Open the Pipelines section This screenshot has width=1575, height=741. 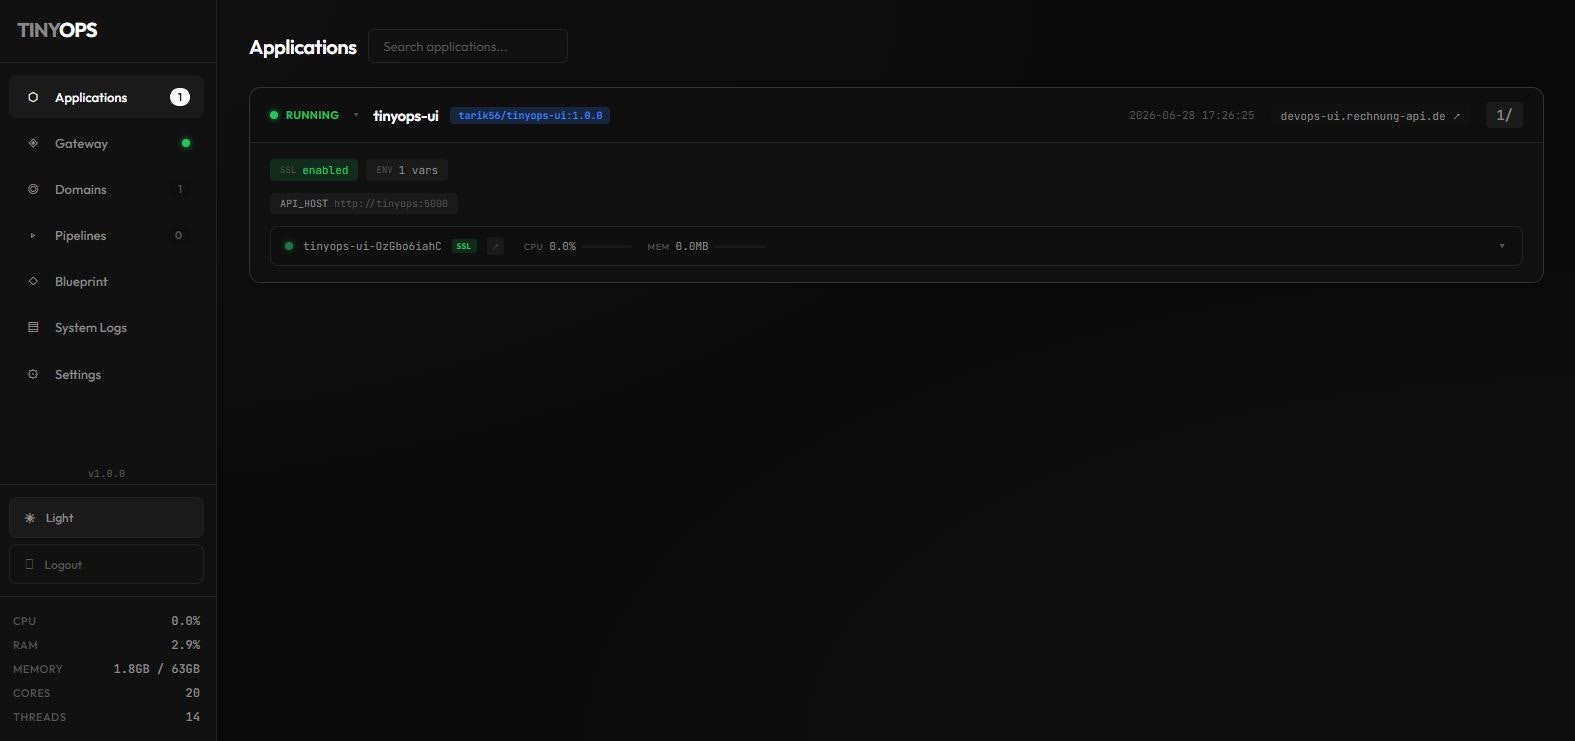coord(106,235)
